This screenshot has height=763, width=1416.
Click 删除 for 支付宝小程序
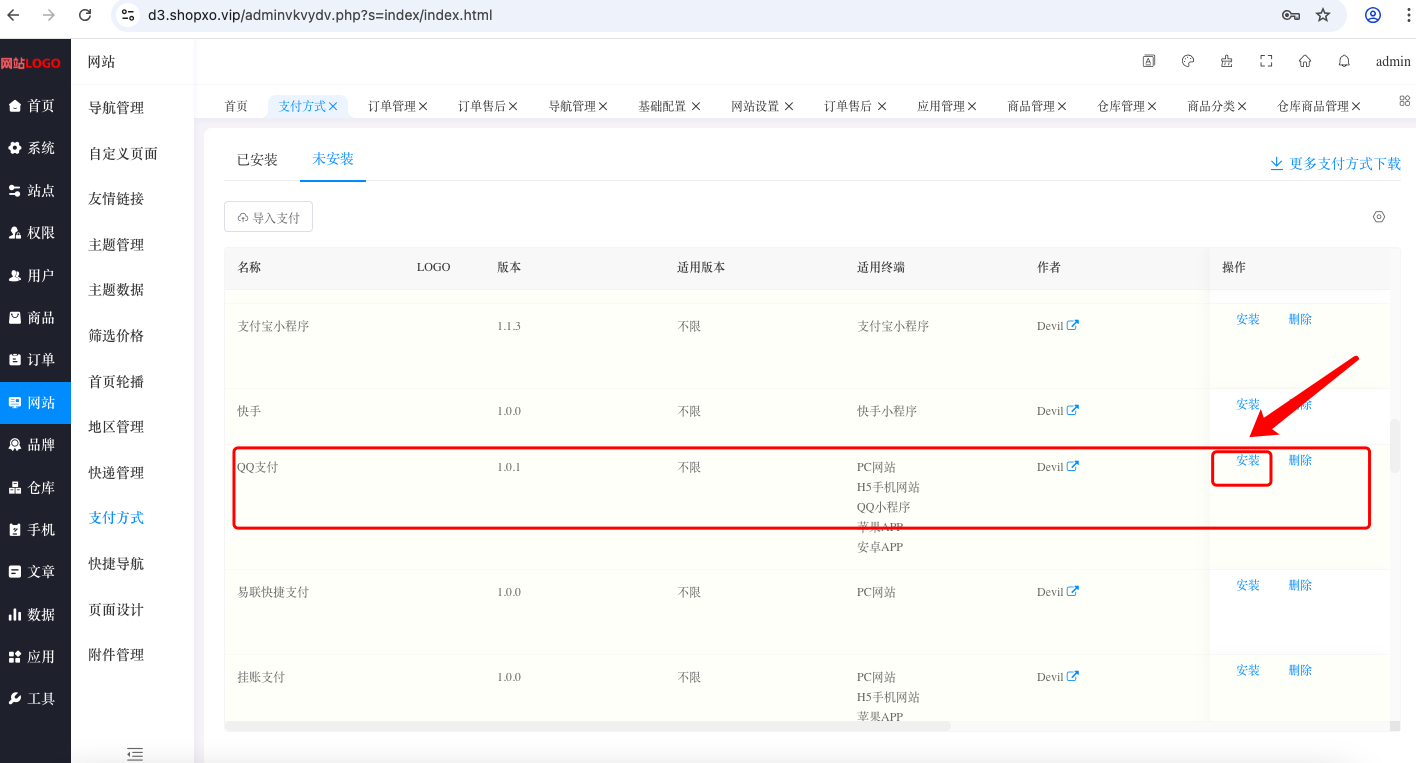(x=1300, y=320)
